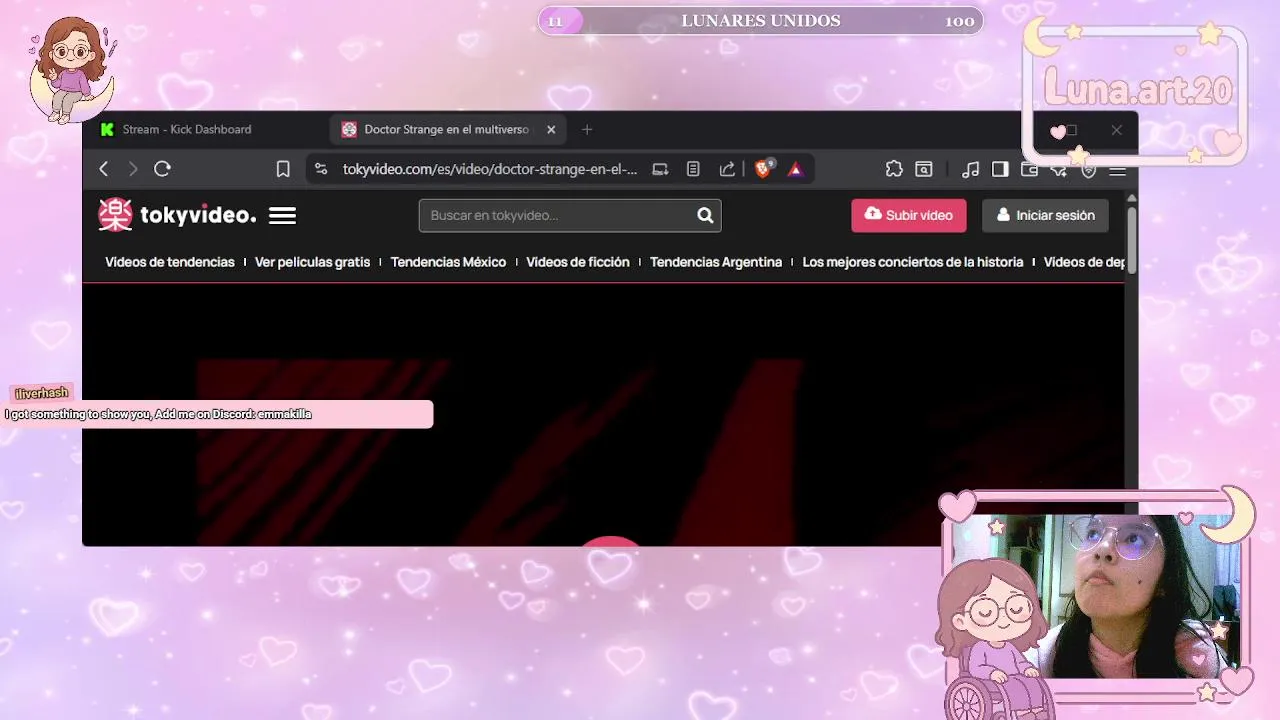The width and height of the screenshot is (1280, 720).
Task: Click Iniciar sesión button
Action: pos(1045,215)
